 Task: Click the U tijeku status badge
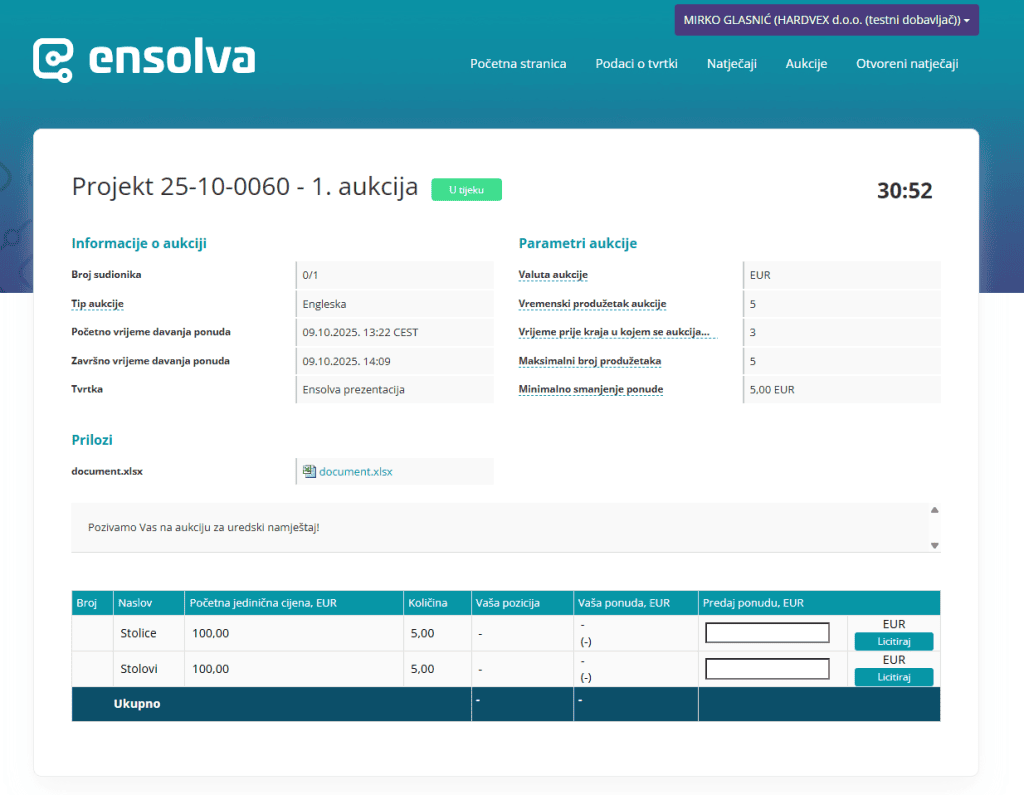pos(466,190)
